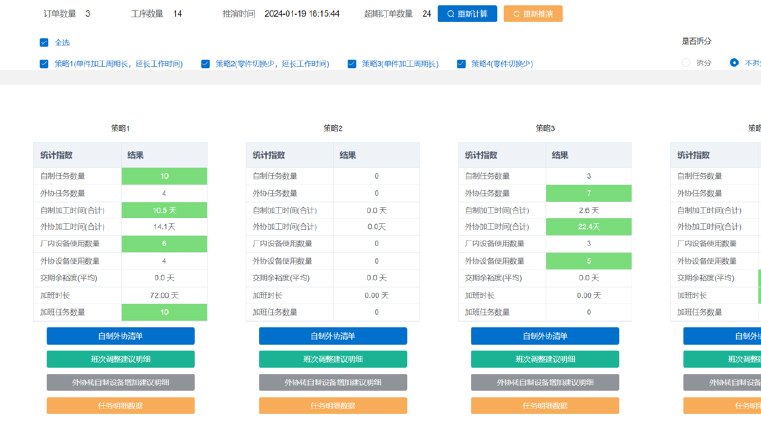This screenshot has height=437, width=761.
Task: Click the 结果 header in 策略2 table
Action: pos(347,155)
